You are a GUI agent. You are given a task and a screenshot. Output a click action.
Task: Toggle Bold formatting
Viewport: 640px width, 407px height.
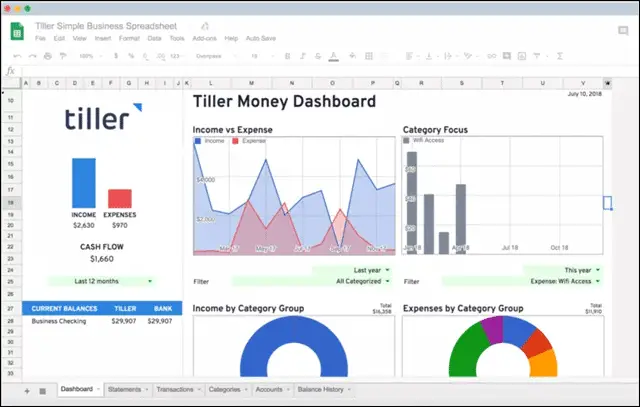coord(287,56)
